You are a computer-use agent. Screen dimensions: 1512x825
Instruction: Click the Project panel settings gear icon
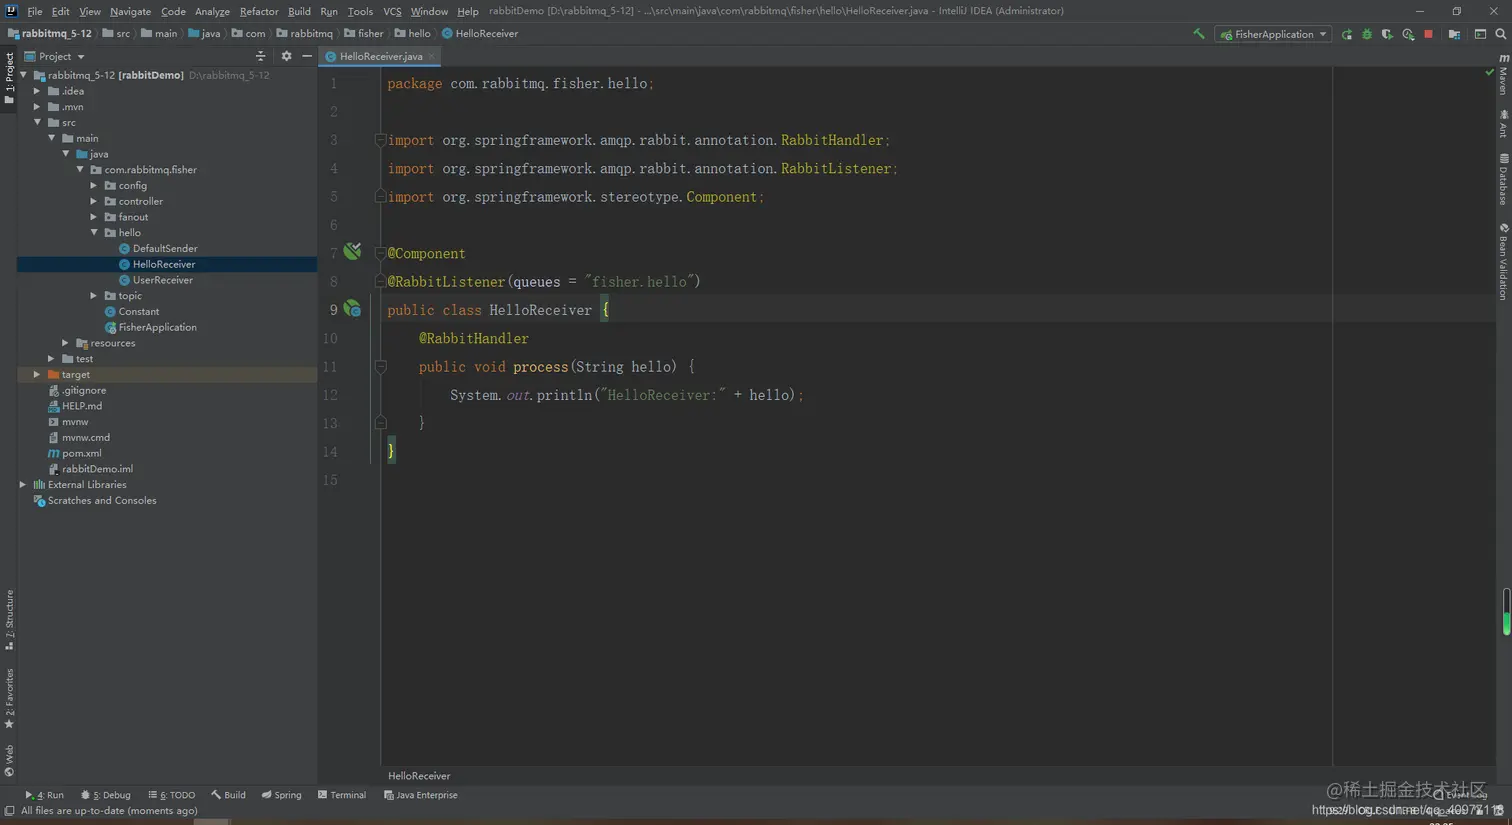(286, 56)
